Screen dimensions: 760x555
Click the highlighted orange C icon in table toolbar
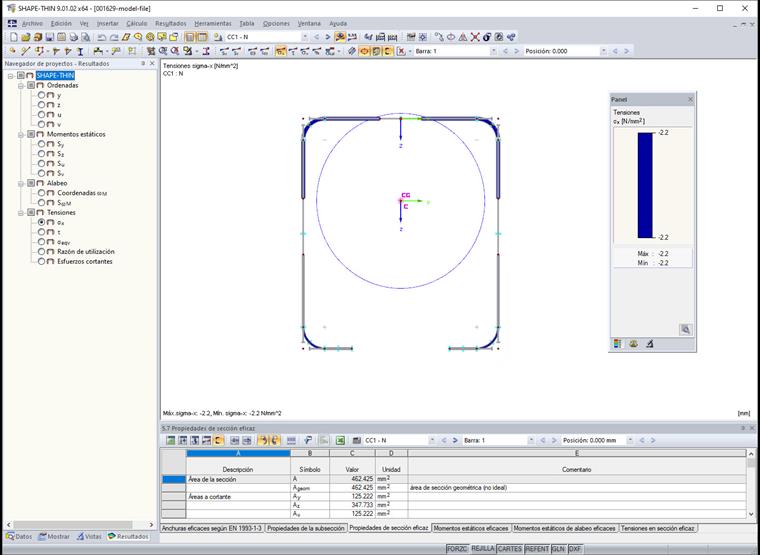[219, 440]
